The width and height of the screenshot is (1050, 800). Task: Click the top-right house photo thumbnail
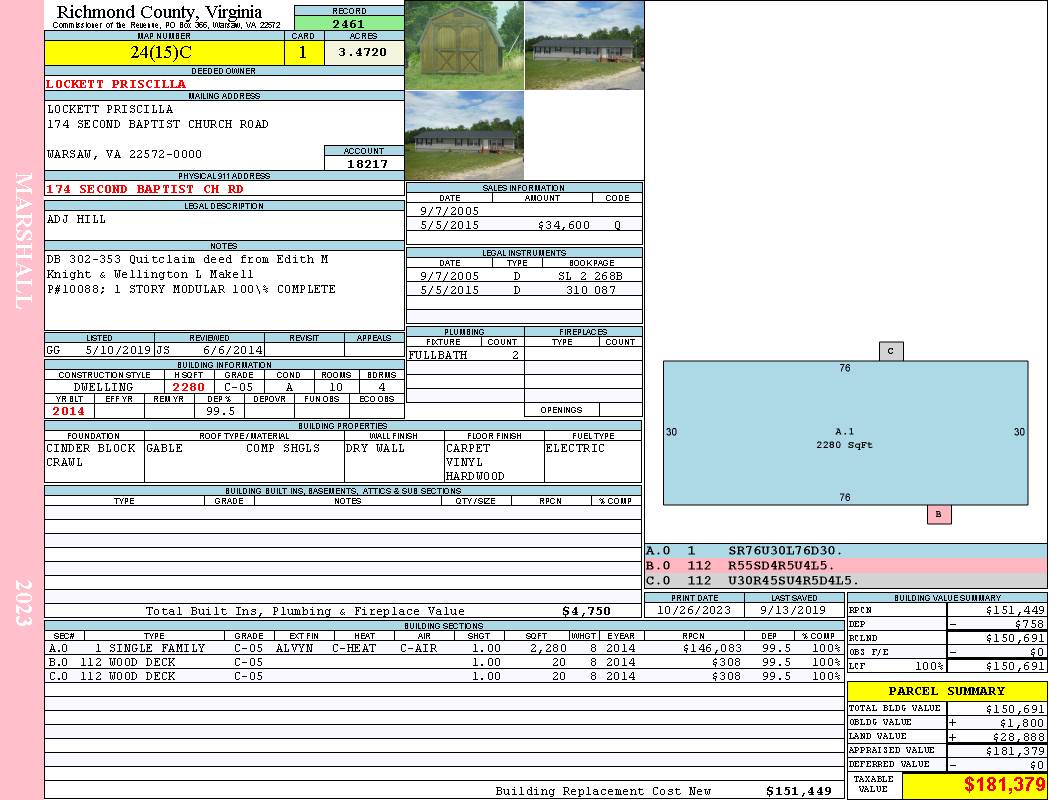click(583, 45)
